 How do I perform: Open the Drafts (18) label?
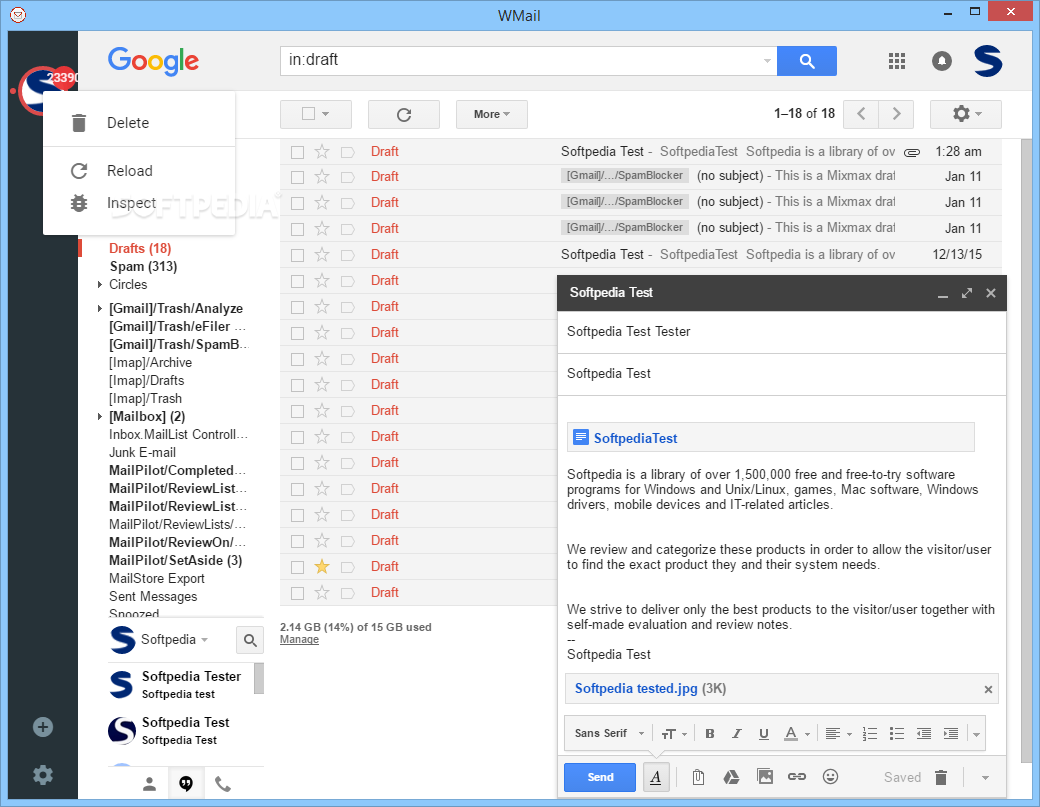tap(140, 248)
